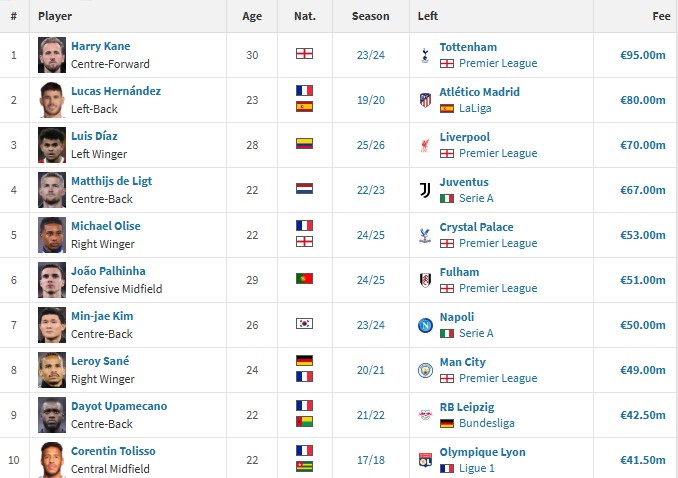Open Harry Kane's player photo
This screenshot has width=678, height=478.
tap(52, 55)
